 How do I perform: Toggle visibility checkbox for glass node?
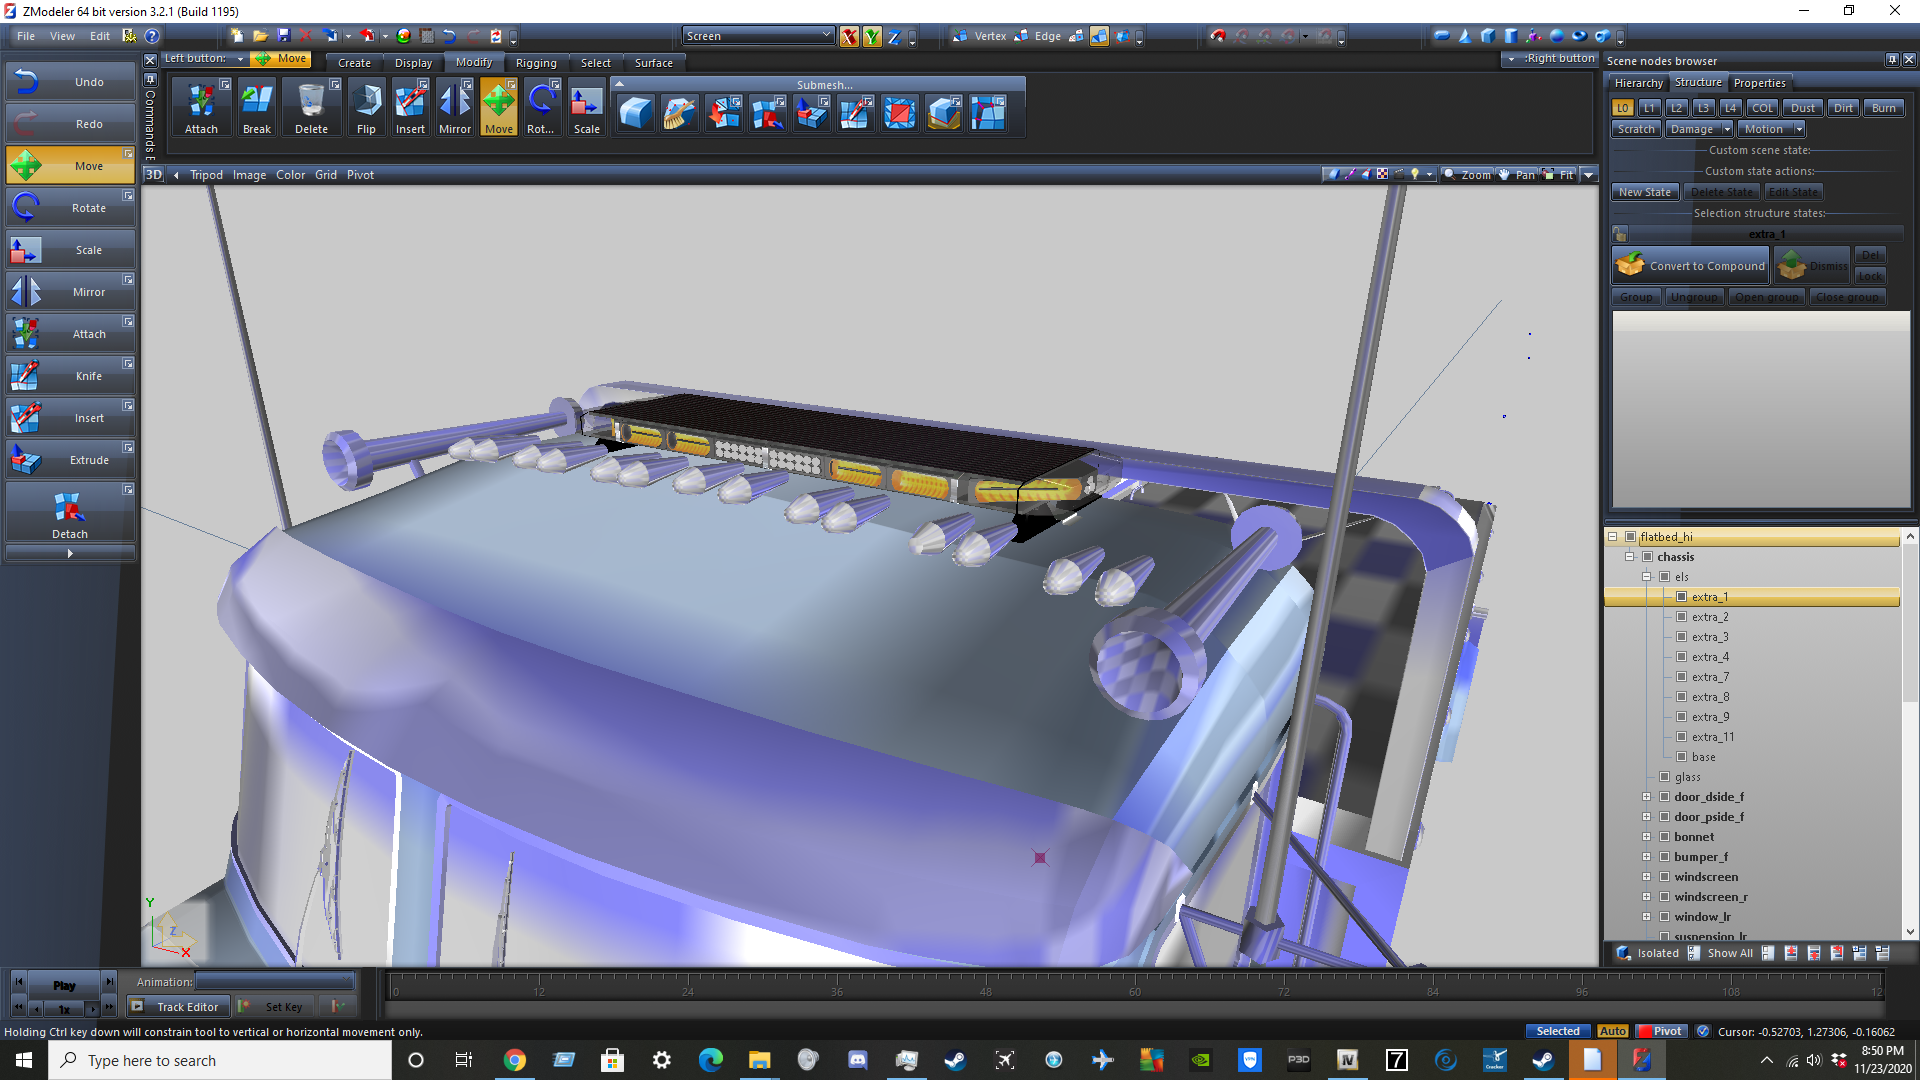tap(1665, 777)
